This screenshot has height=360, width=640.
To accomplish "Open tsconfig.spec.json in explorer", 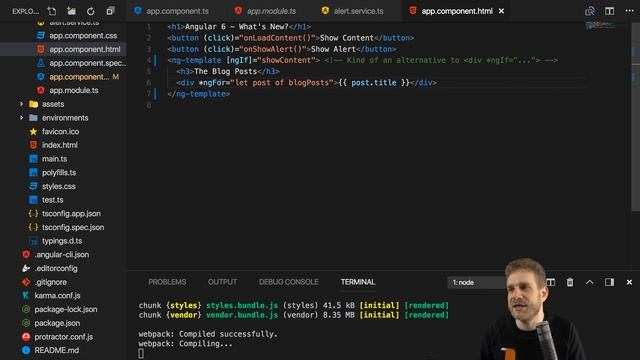I will click(73, 227).
